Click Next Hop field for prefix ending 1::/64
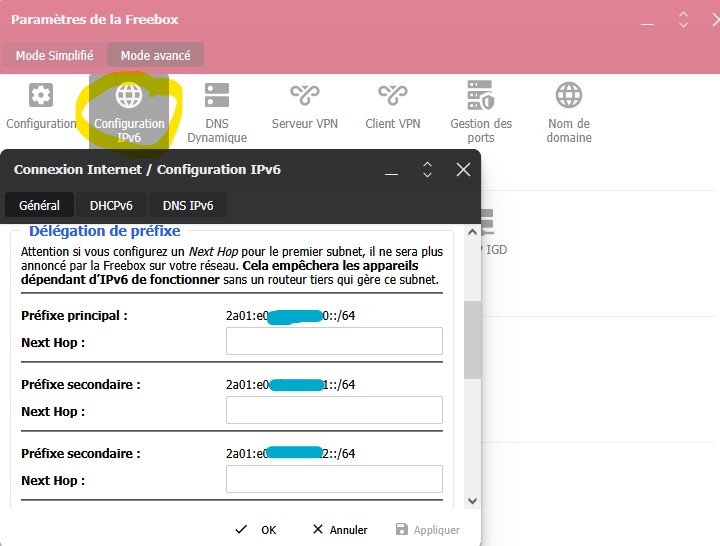This screenshot has width=720, height=546. pyautogui.click(x=334, y=410)
